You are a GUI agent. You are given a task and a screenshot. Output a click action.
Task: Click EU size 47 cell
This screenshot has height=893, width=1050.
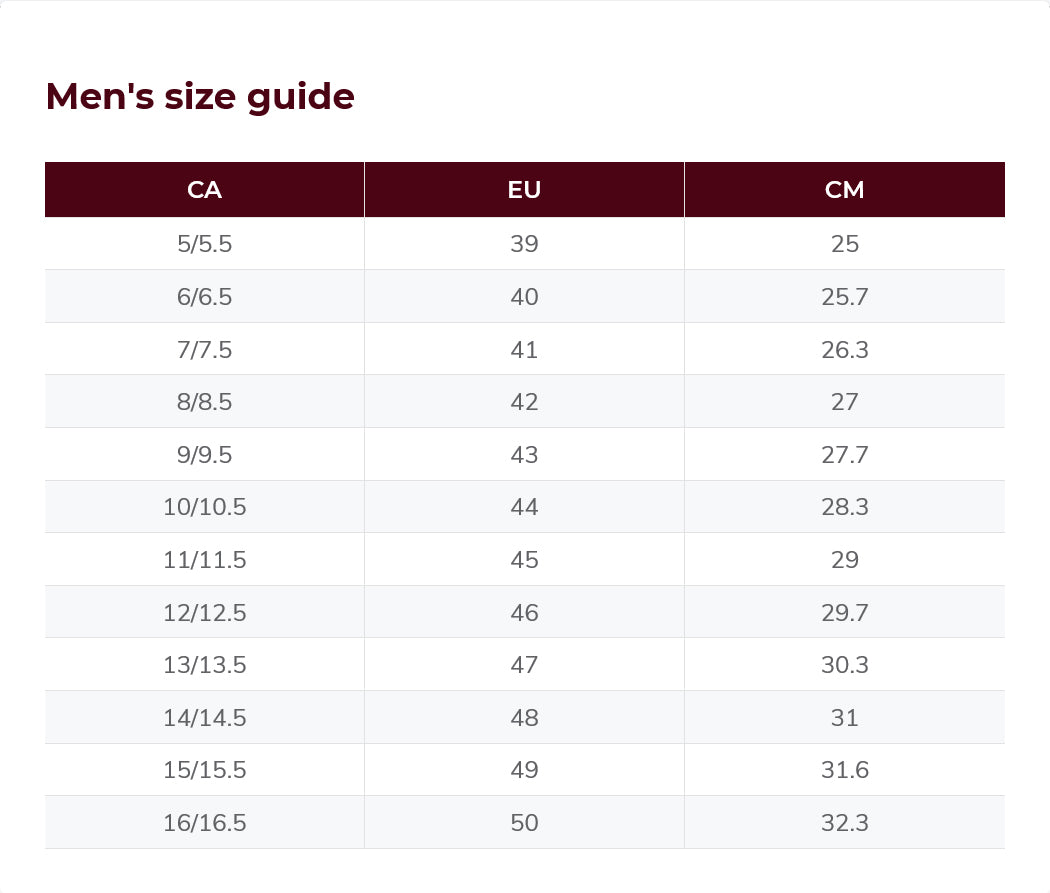(524, 665)
